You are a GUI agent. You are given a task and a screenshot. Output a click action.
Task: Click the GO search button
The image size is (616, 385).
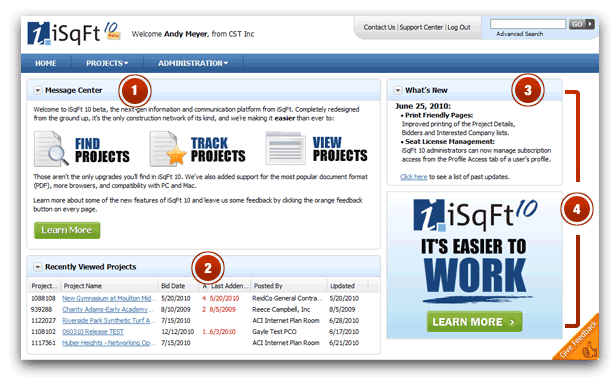577,24
